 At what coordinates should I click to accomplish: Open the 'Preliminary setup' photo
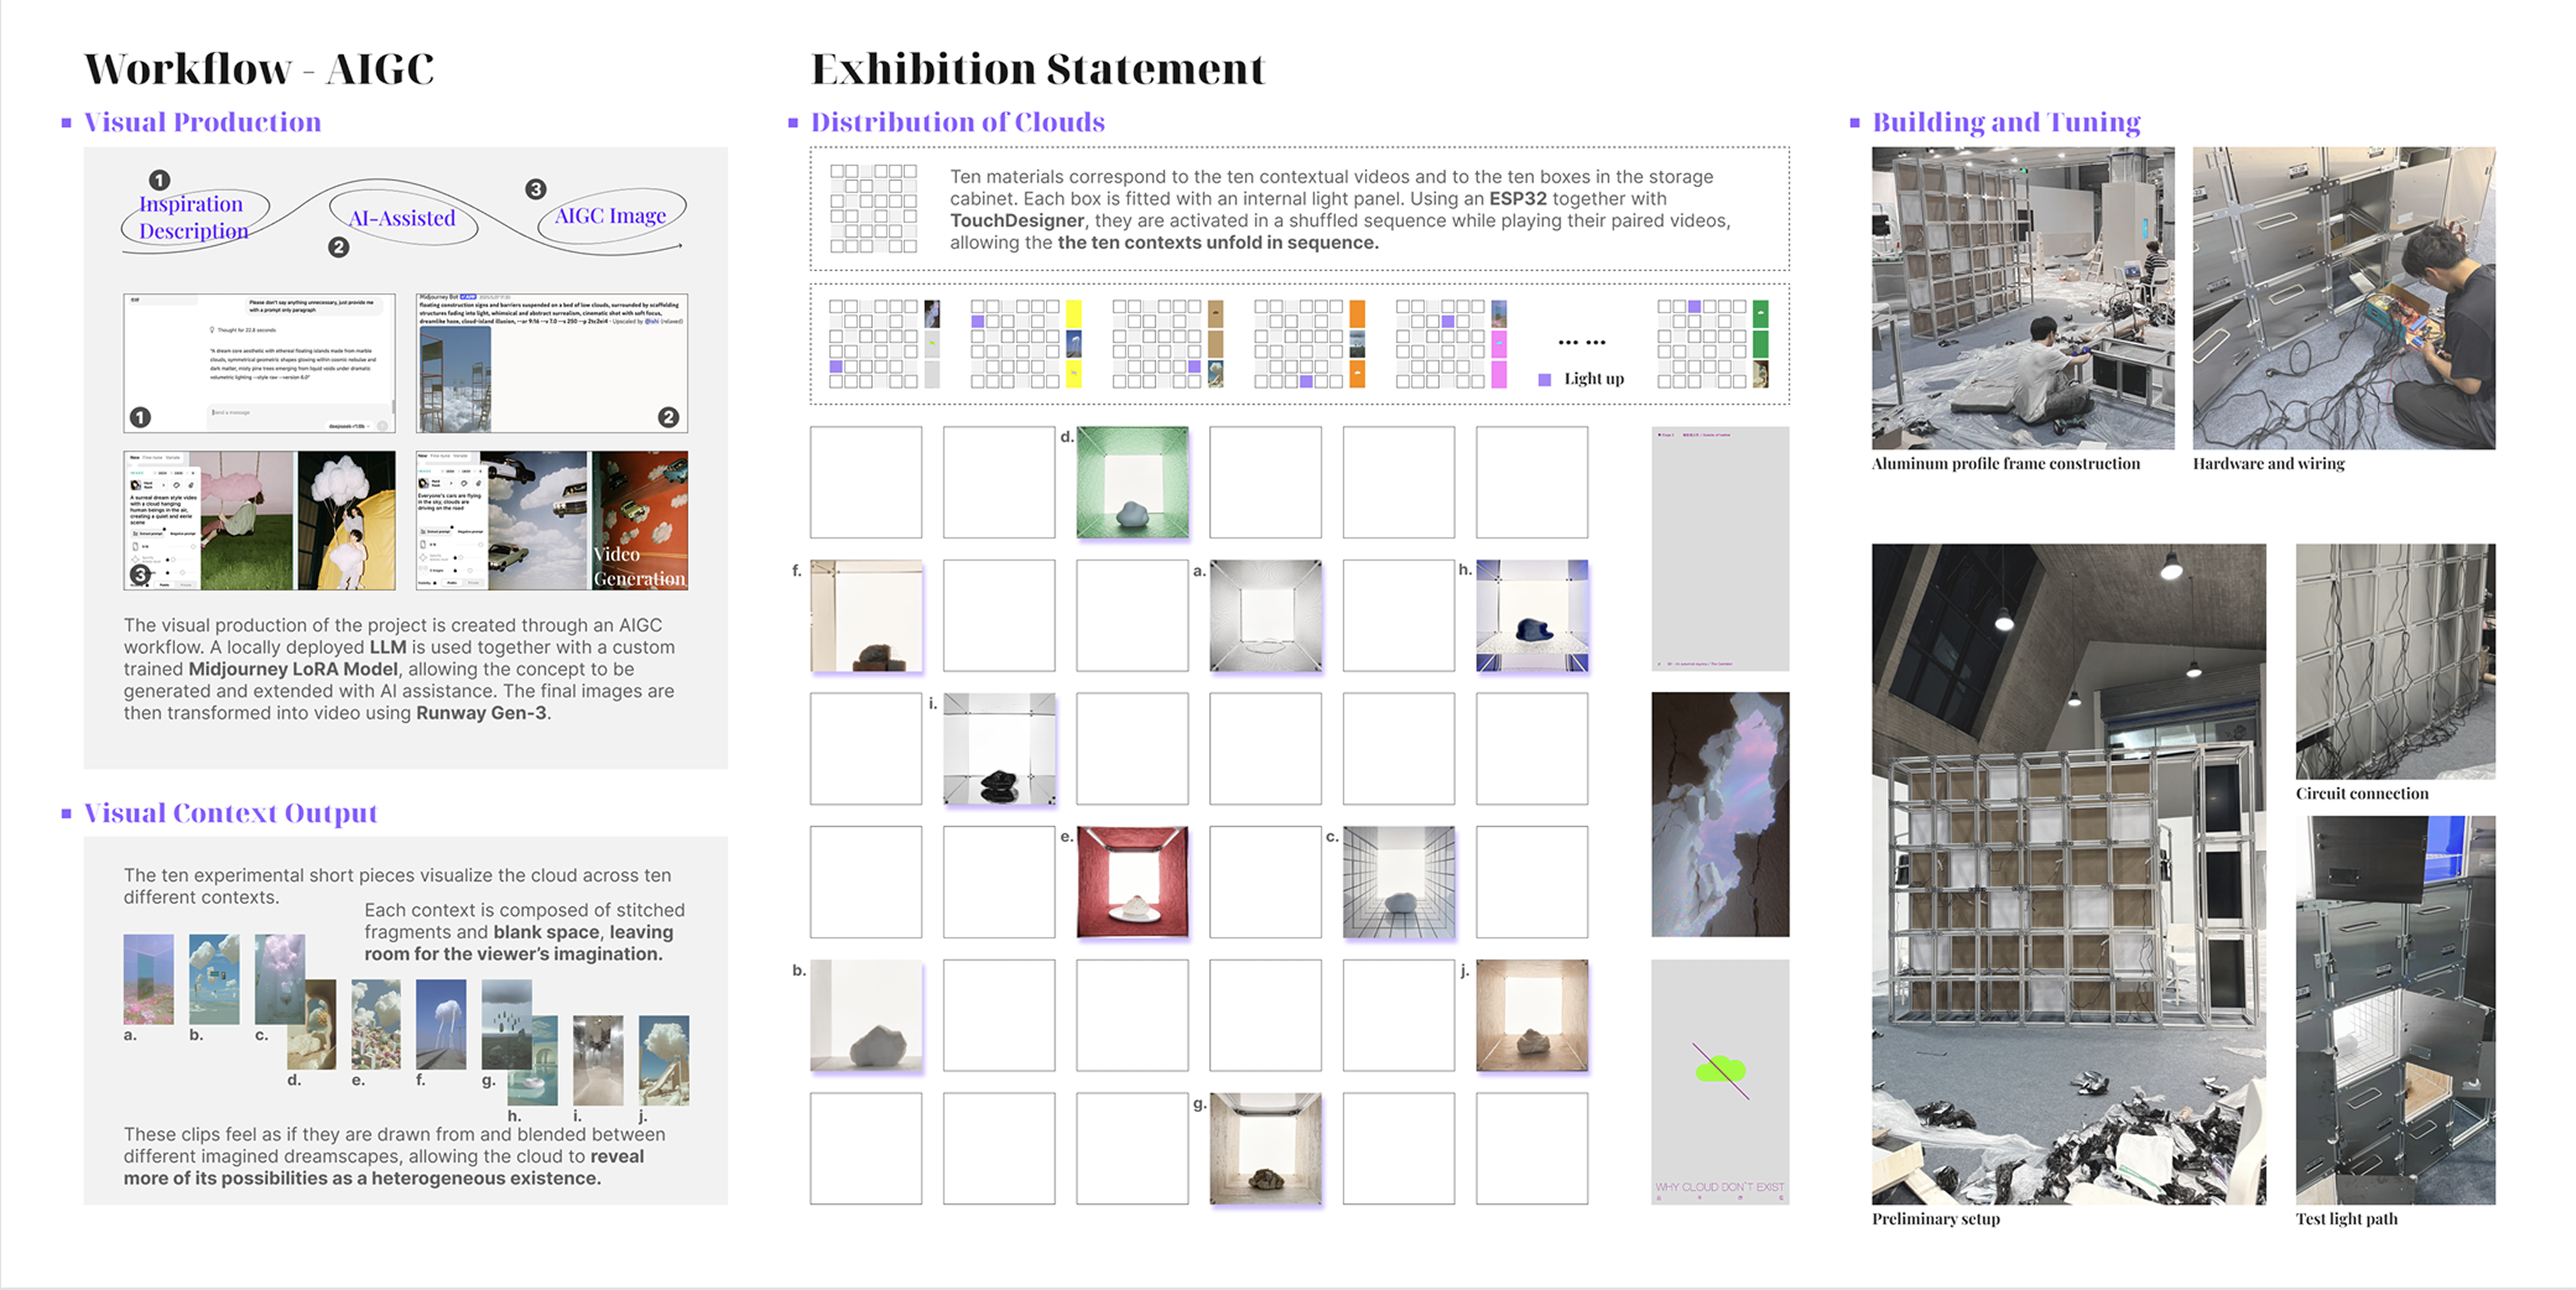point(2069,874)
